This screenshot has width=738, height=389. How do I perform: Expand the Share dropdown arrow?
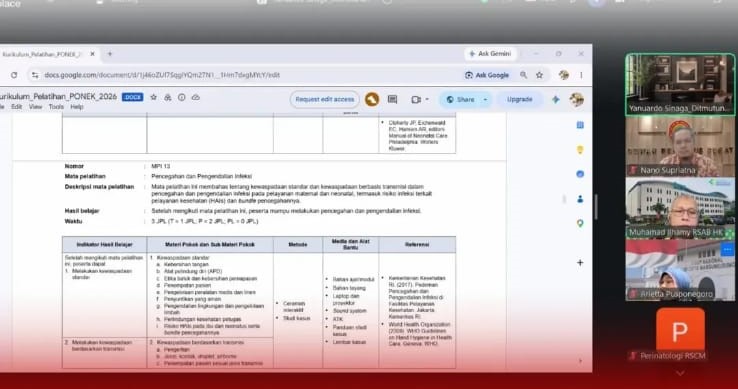point(485,99)
